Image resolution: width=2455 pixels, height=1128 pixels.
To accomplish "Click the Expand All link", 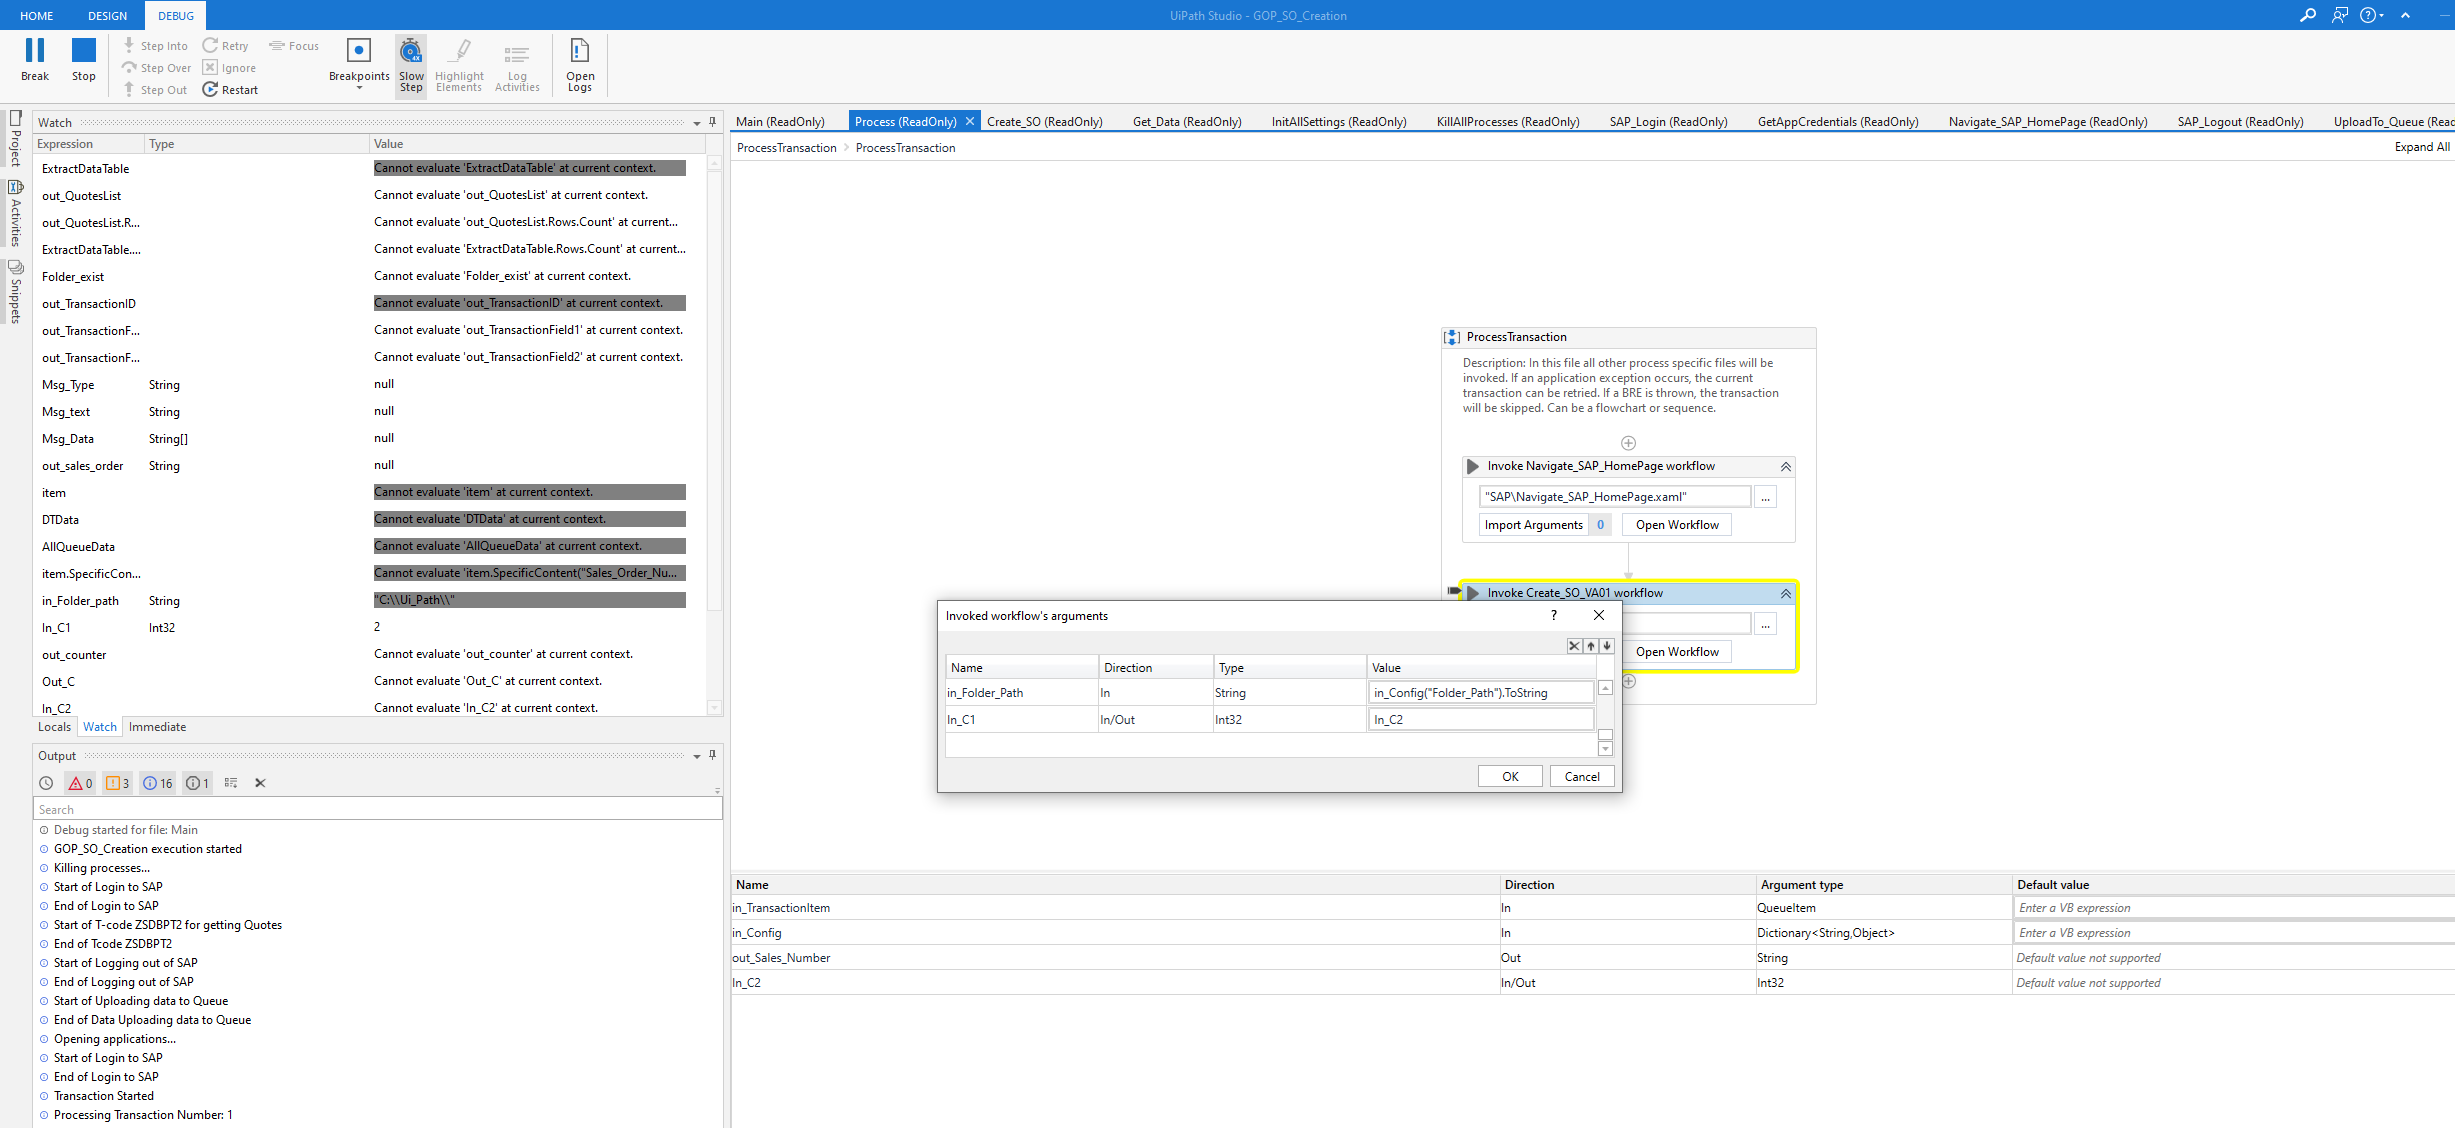I will [x=2421, y=147].
